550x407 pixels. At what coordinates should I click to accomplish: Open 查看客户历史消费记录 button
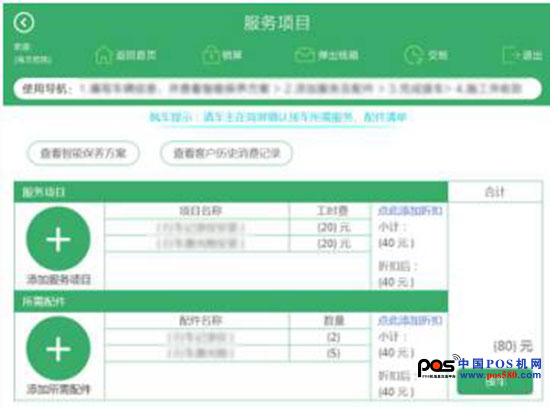(x=227, y=153)
